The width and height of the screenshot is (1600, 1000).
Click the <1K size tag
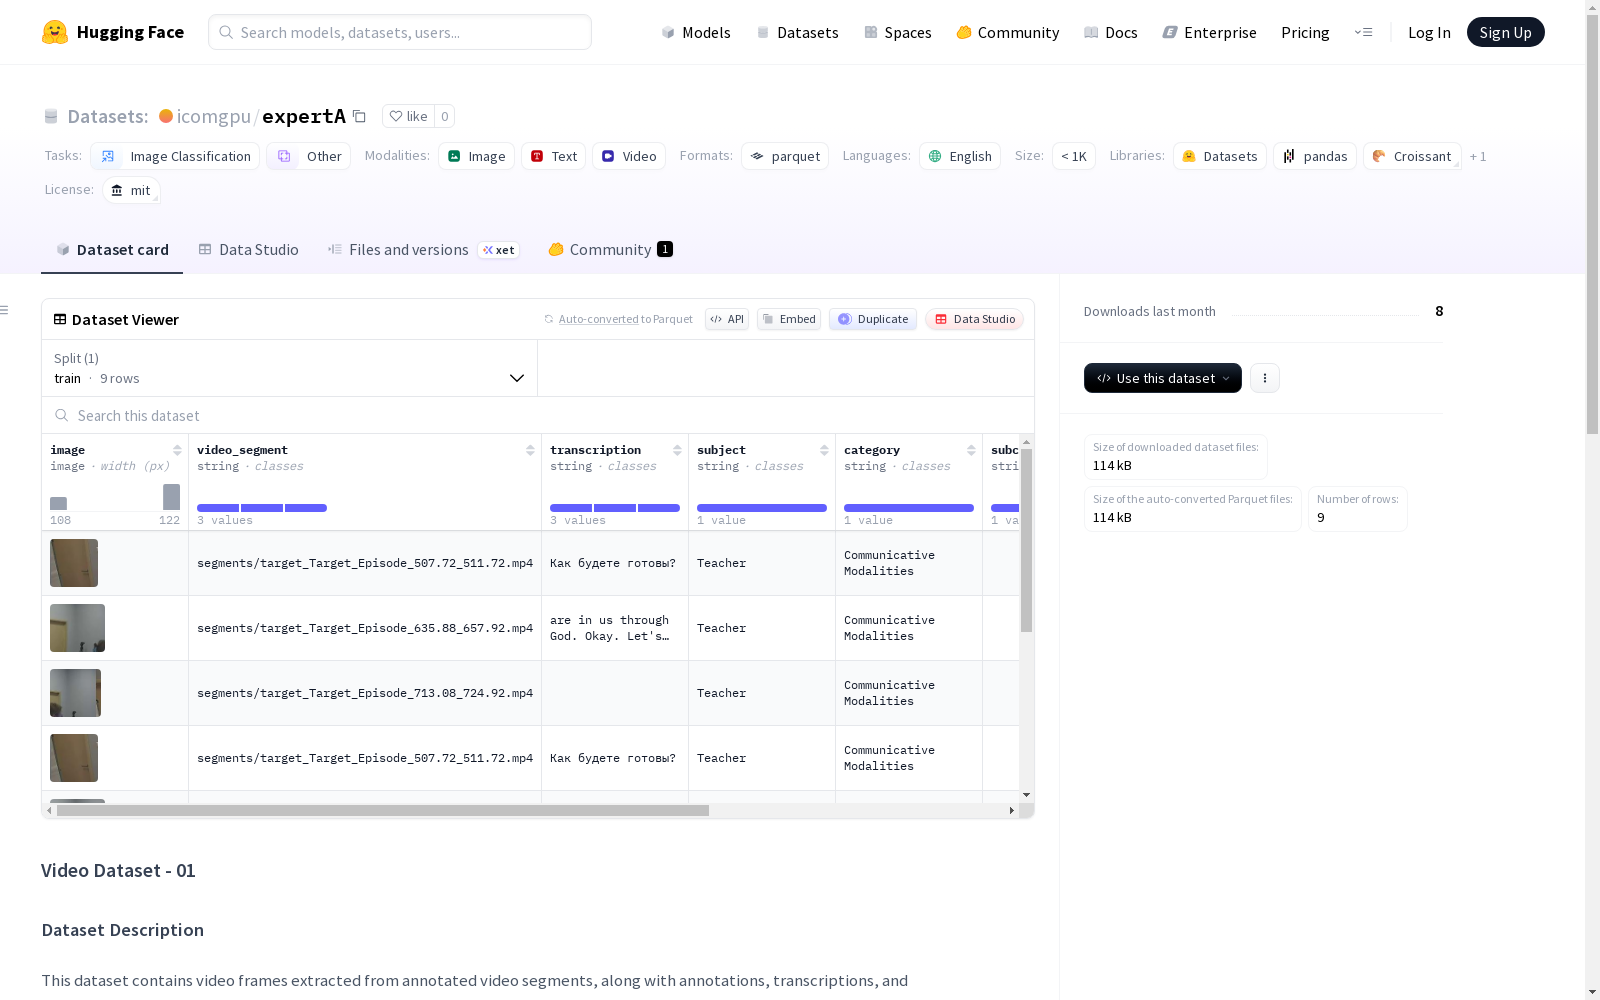[x=1074, y=156]
